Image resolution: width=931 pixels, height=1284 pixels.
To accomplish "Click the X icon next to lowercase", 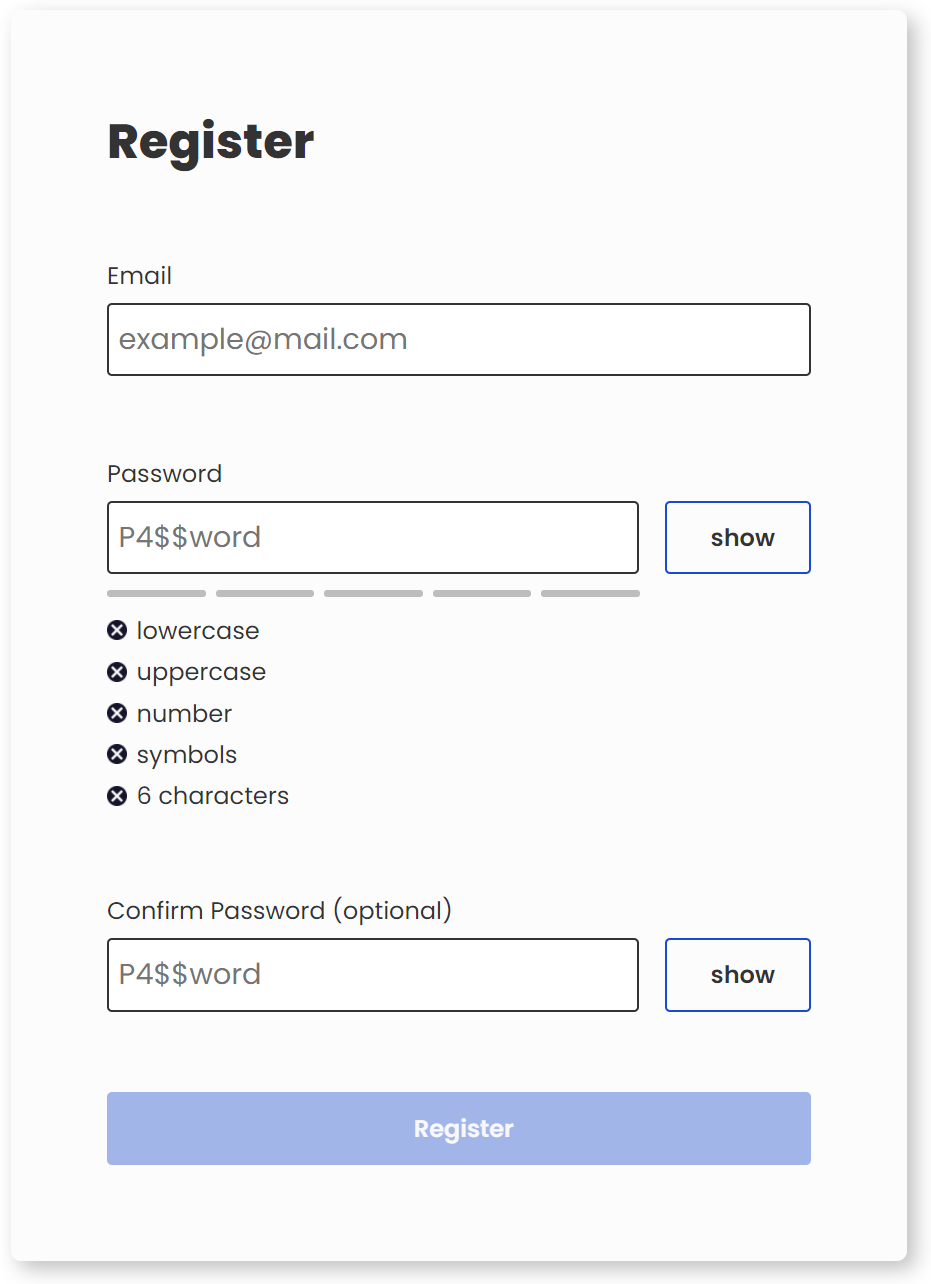I will point(117,630).
